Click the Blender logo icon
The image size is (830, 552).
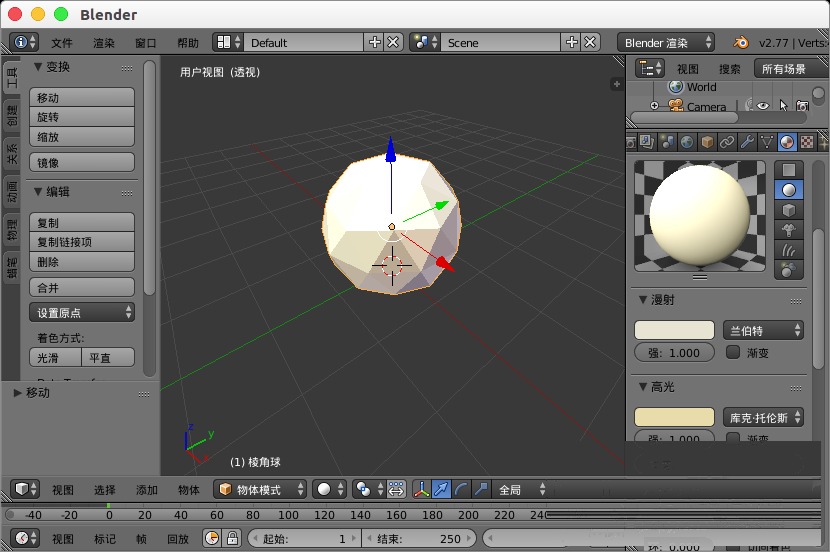[741, 42]
